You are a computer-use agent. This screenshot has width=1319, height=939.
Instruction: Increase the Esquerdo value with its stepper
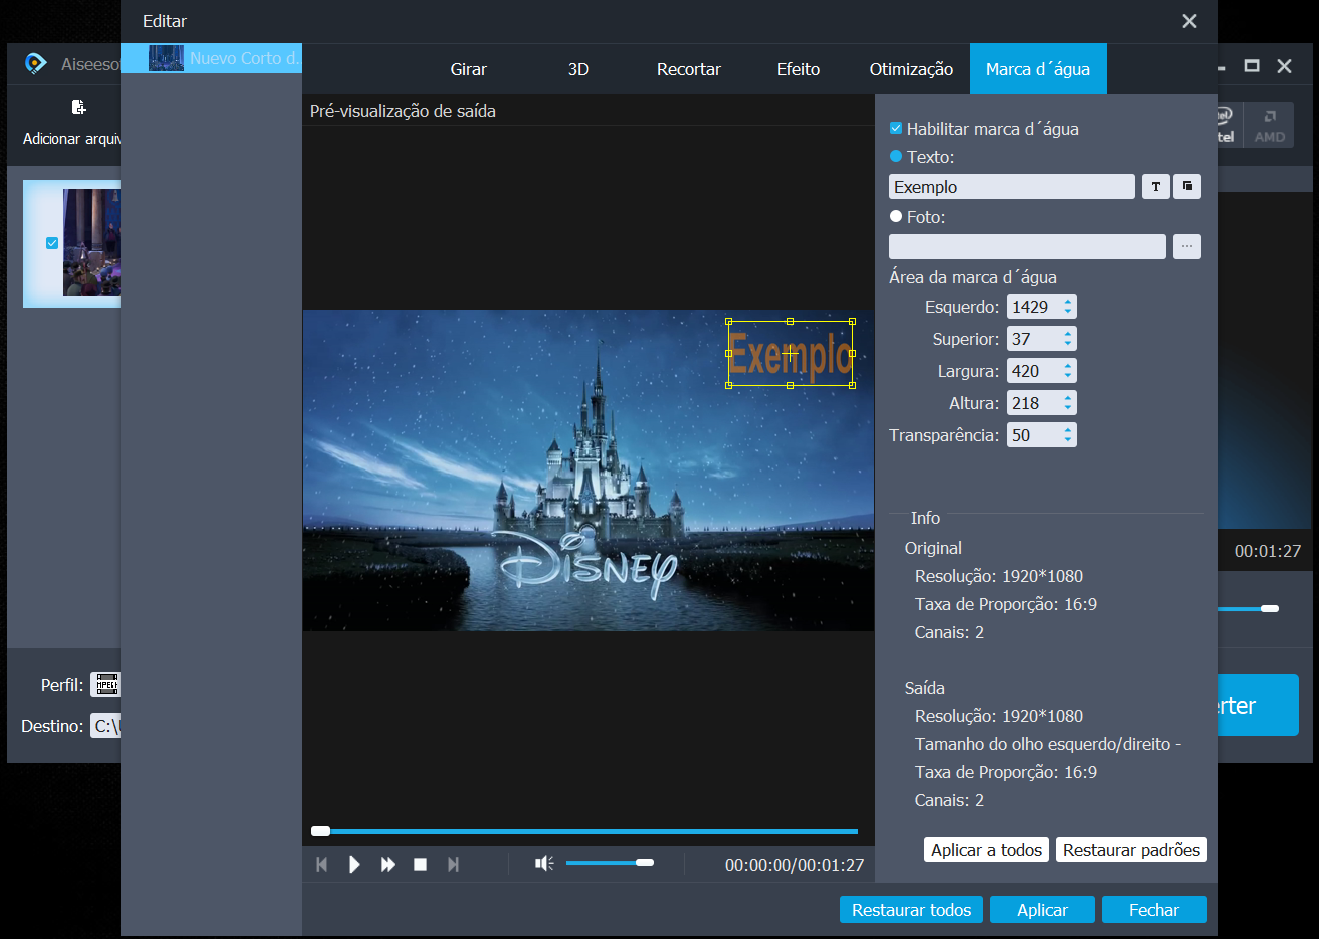point(1068,302)
